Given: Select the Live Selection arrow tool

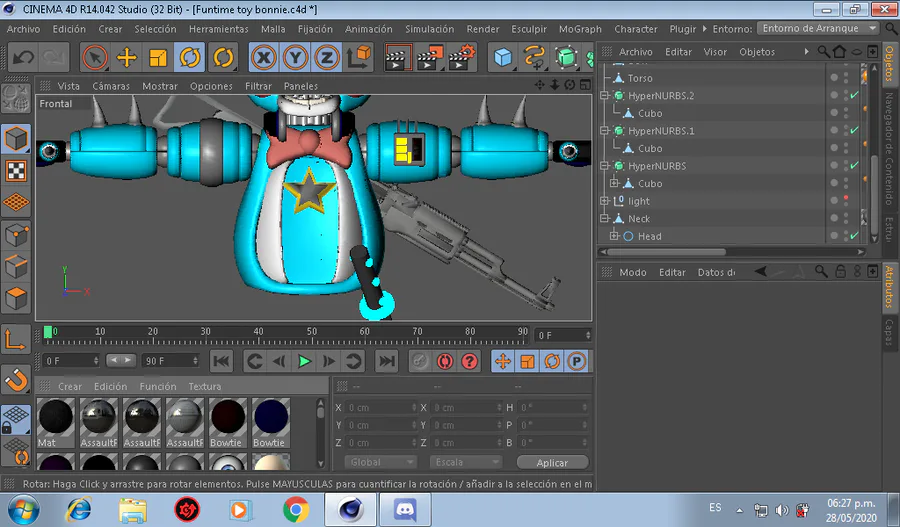Looking at the screenshot, I should coord(95,57).
